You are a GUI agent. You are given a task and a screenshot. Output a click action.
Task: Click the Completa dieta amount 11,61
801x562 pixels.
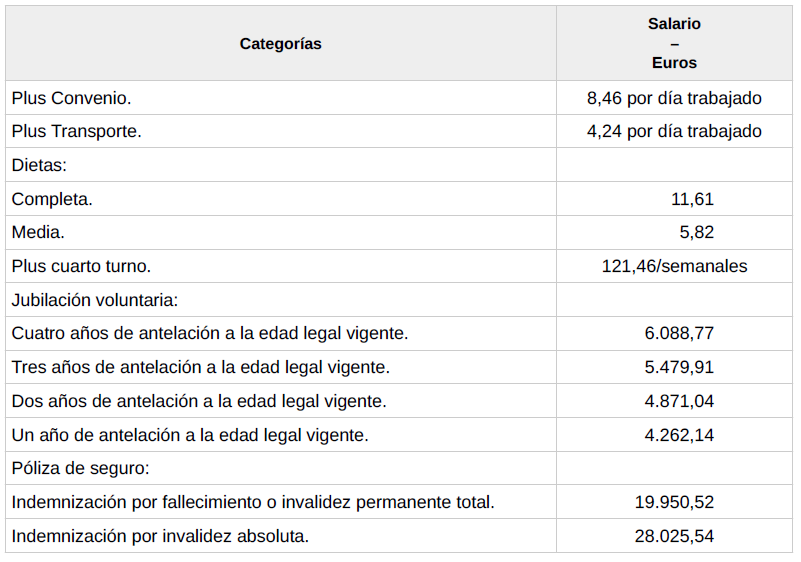point(692,199)
